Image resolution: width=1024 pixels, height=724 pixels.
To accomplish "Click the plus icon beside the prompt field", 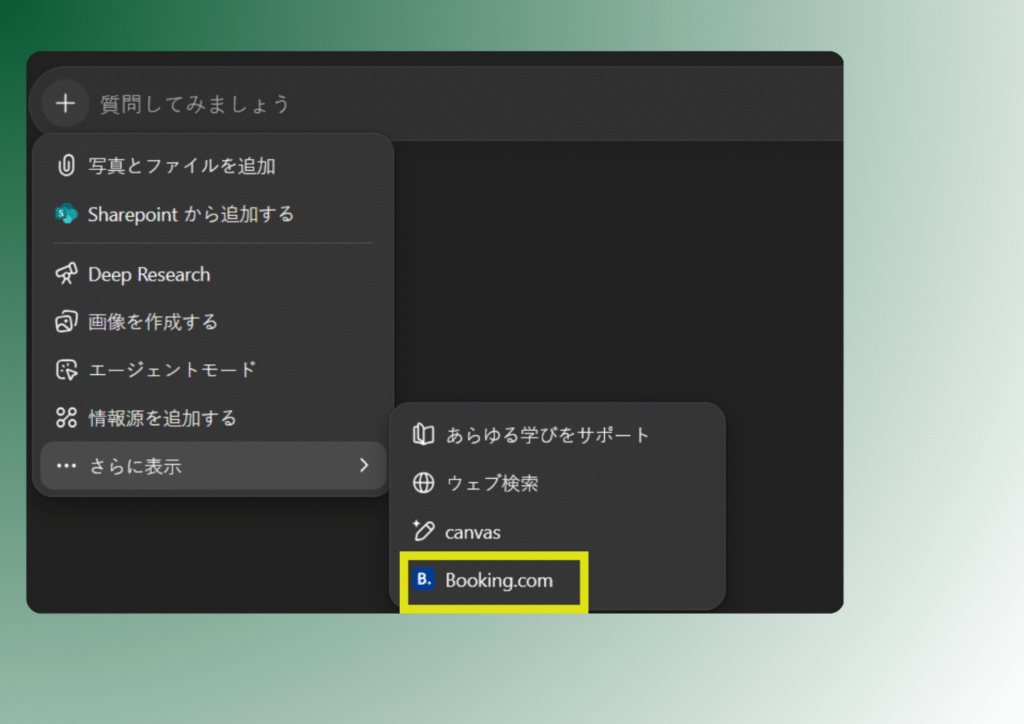I will [63, 103].
